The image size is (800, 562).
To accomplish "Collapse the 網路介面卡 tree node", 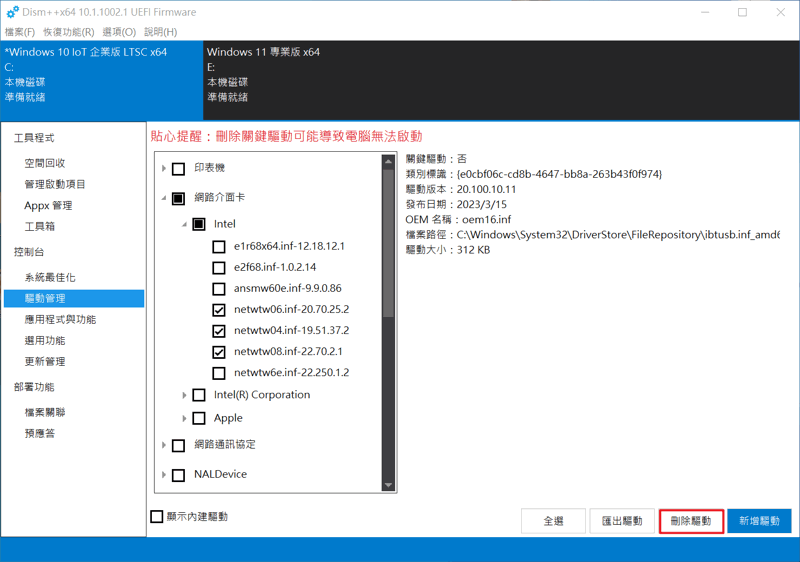I will click(x=164, y=198).
